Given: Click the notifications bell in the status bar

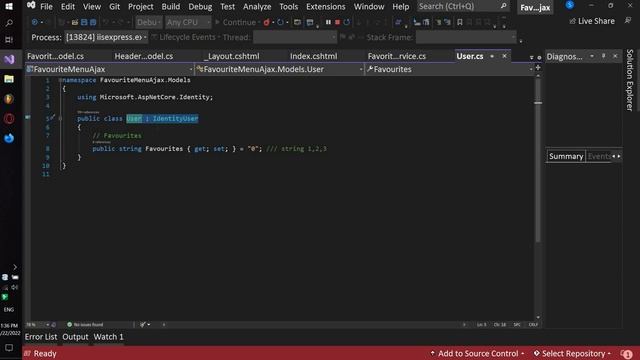Looking at the screenshot, I should pos(627,353).
